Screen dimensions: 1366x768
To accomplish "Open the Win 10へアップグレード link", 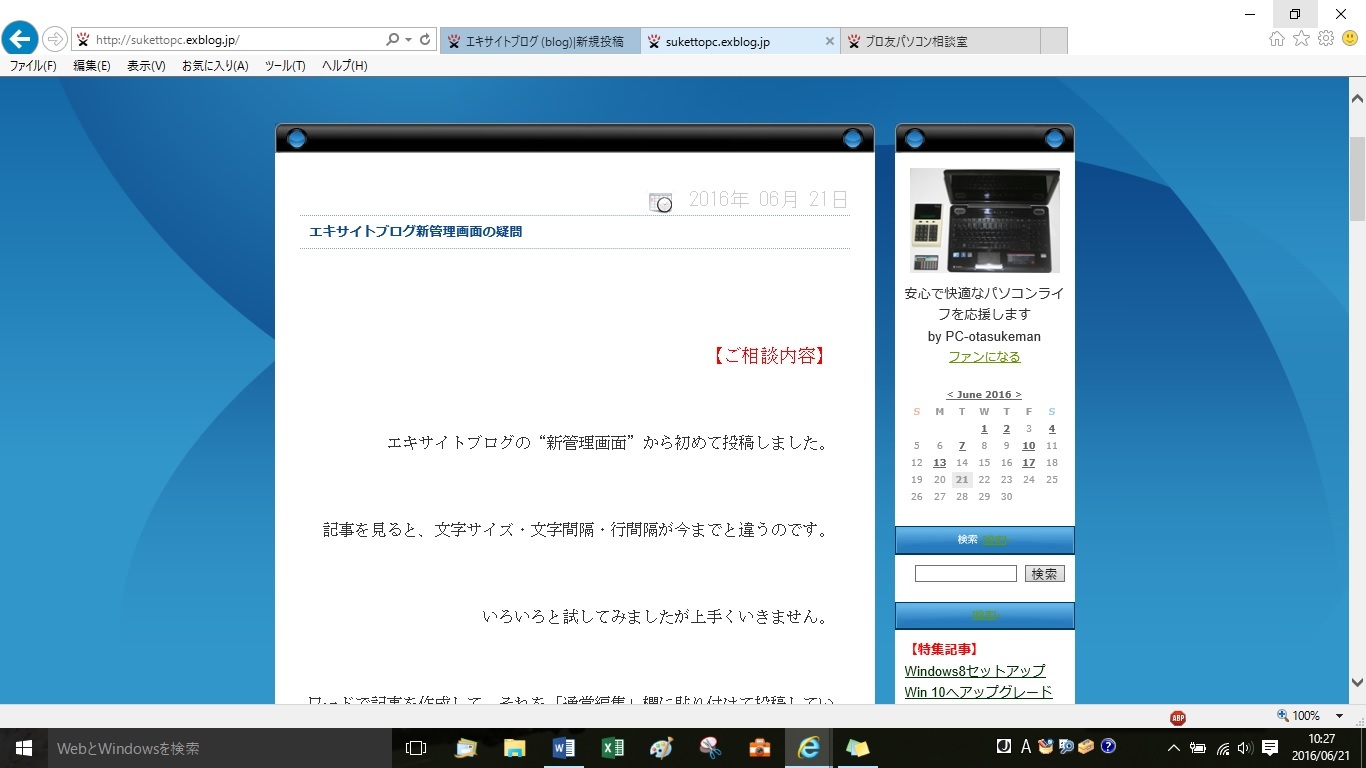I will coord(978,692).
